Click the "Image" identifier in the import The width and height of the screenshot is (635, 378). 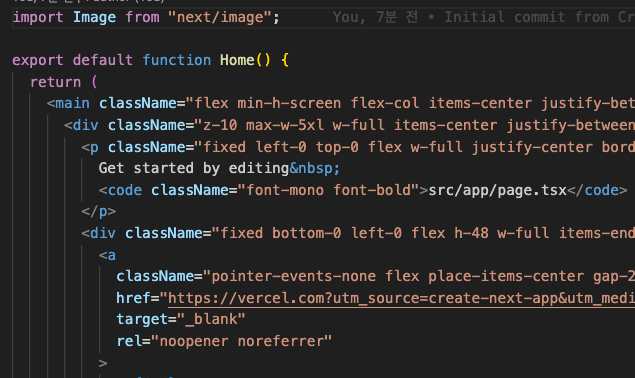(94, 17)
